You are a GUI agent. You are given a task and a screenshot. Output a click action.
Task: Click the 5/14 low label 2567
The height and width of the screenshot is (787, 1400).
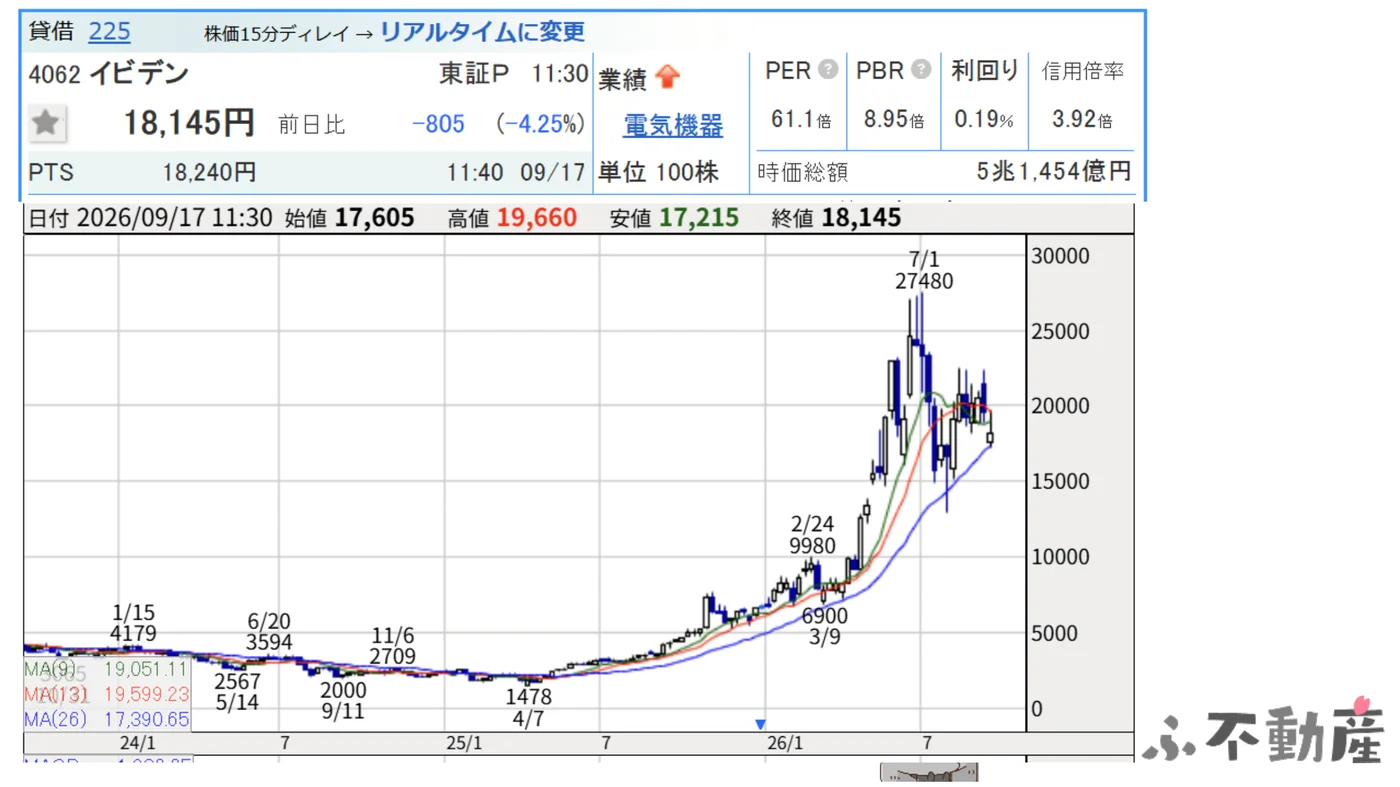tap(237, 681)
